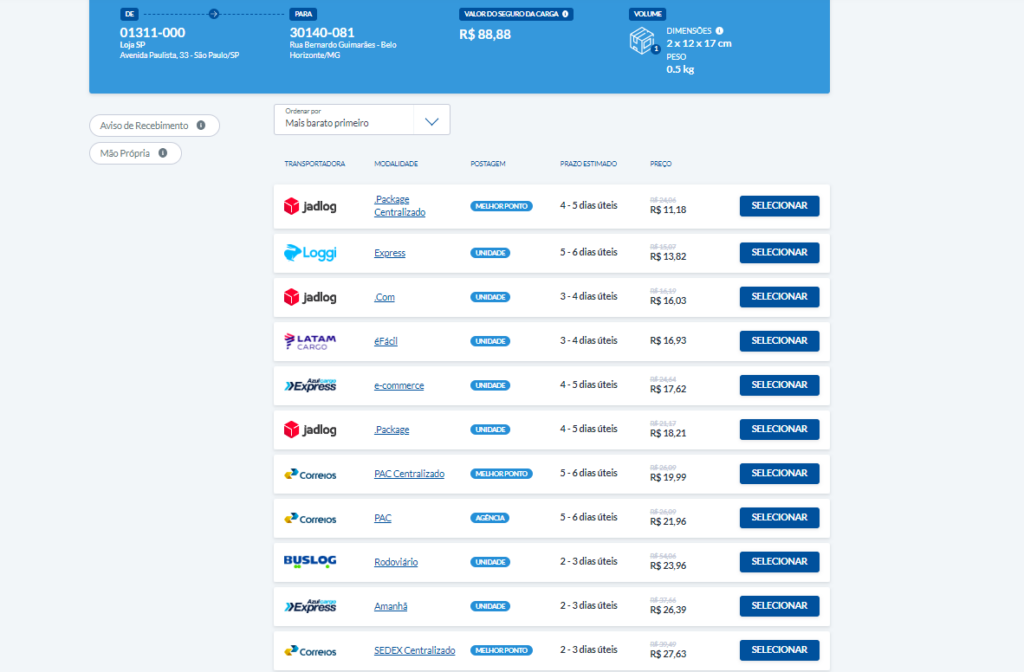Click Jadlog logo in the .Com row

tap(310, 297)
